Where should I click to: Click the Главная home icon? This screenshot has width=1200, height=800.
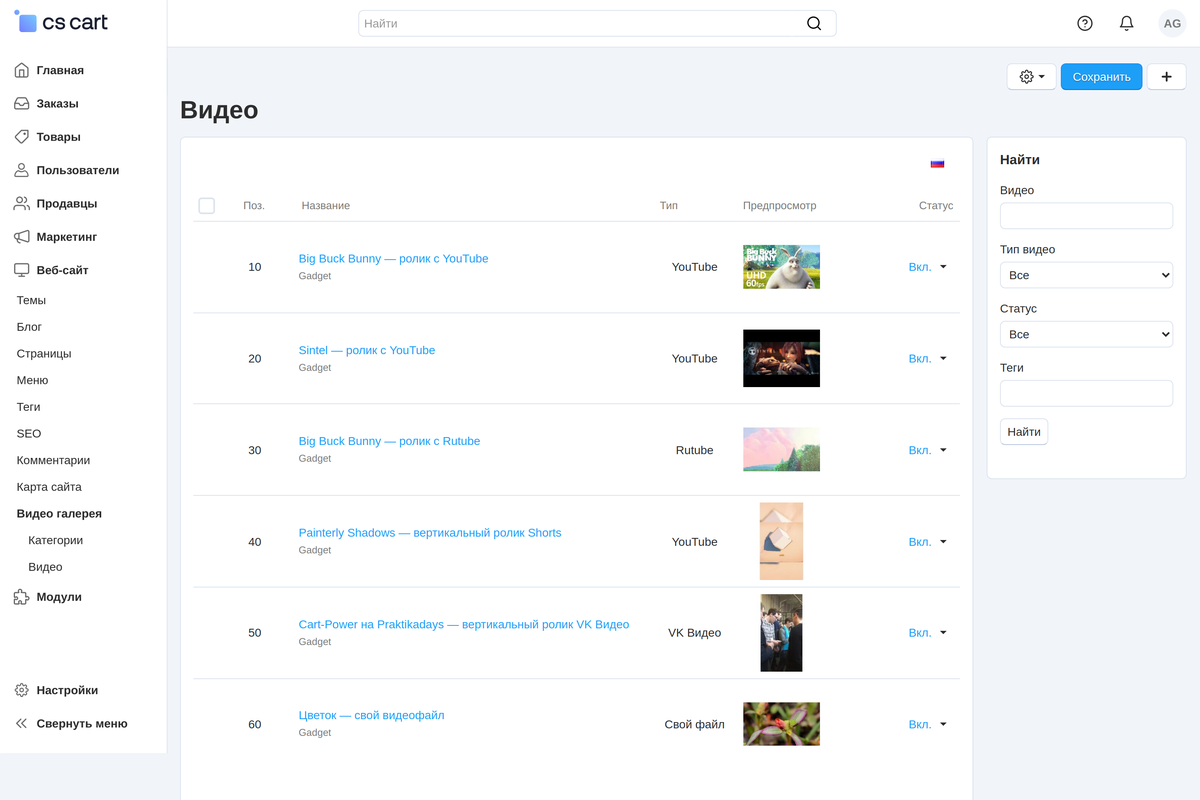[22, 70]
